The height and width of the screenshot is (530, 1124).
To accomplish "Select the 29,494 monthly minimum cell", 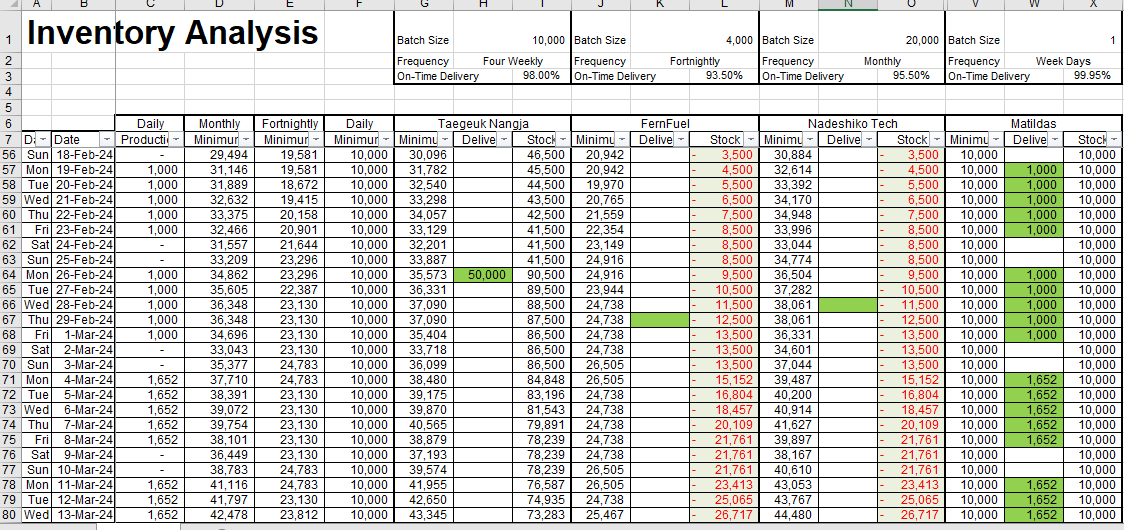I will (219, 154).
